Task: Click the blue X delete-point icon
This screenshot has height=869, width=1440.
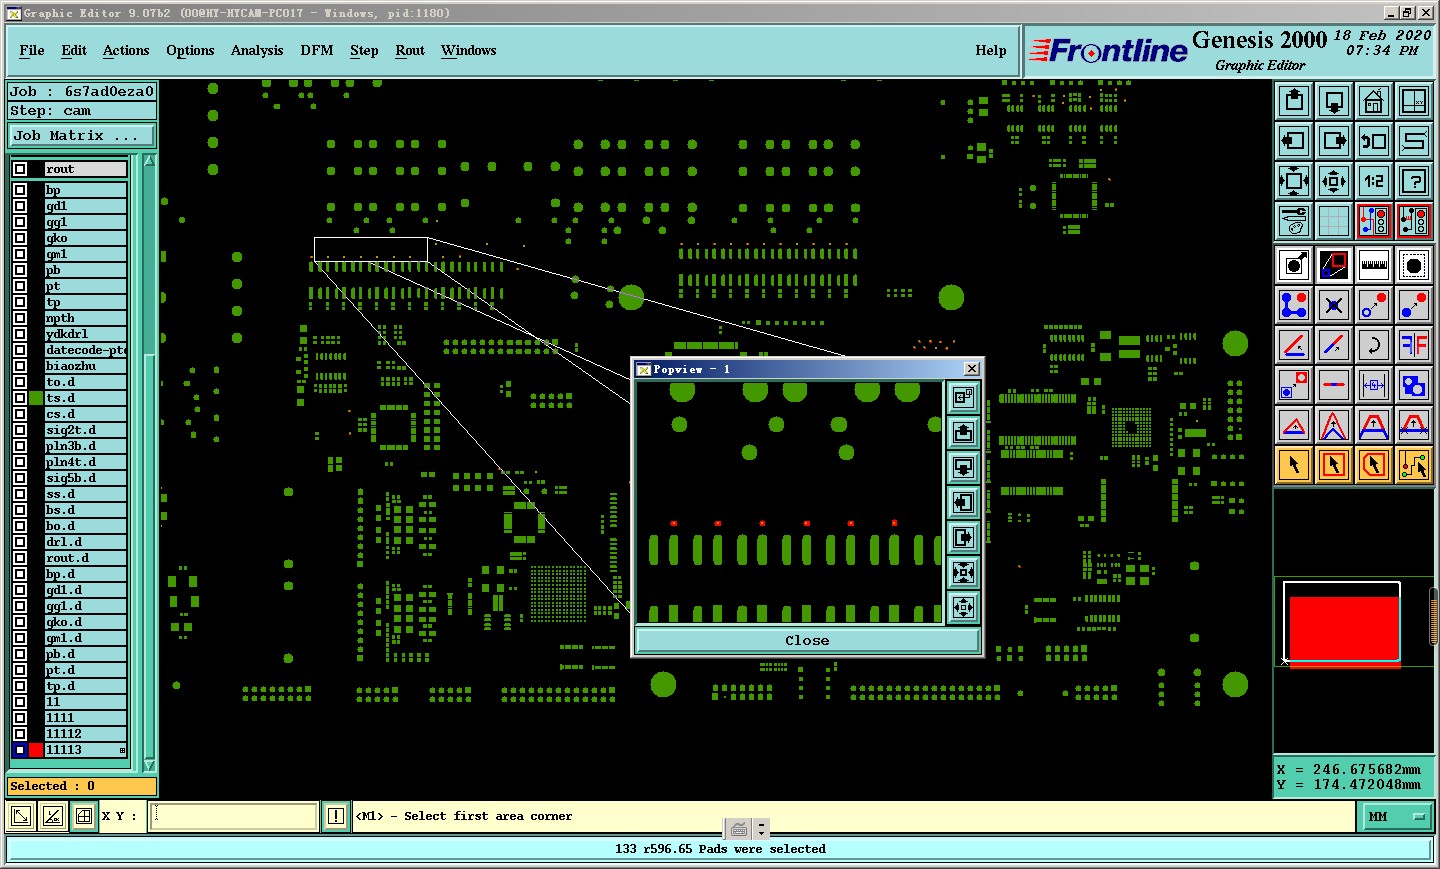Action: [x=1334, y=305]
